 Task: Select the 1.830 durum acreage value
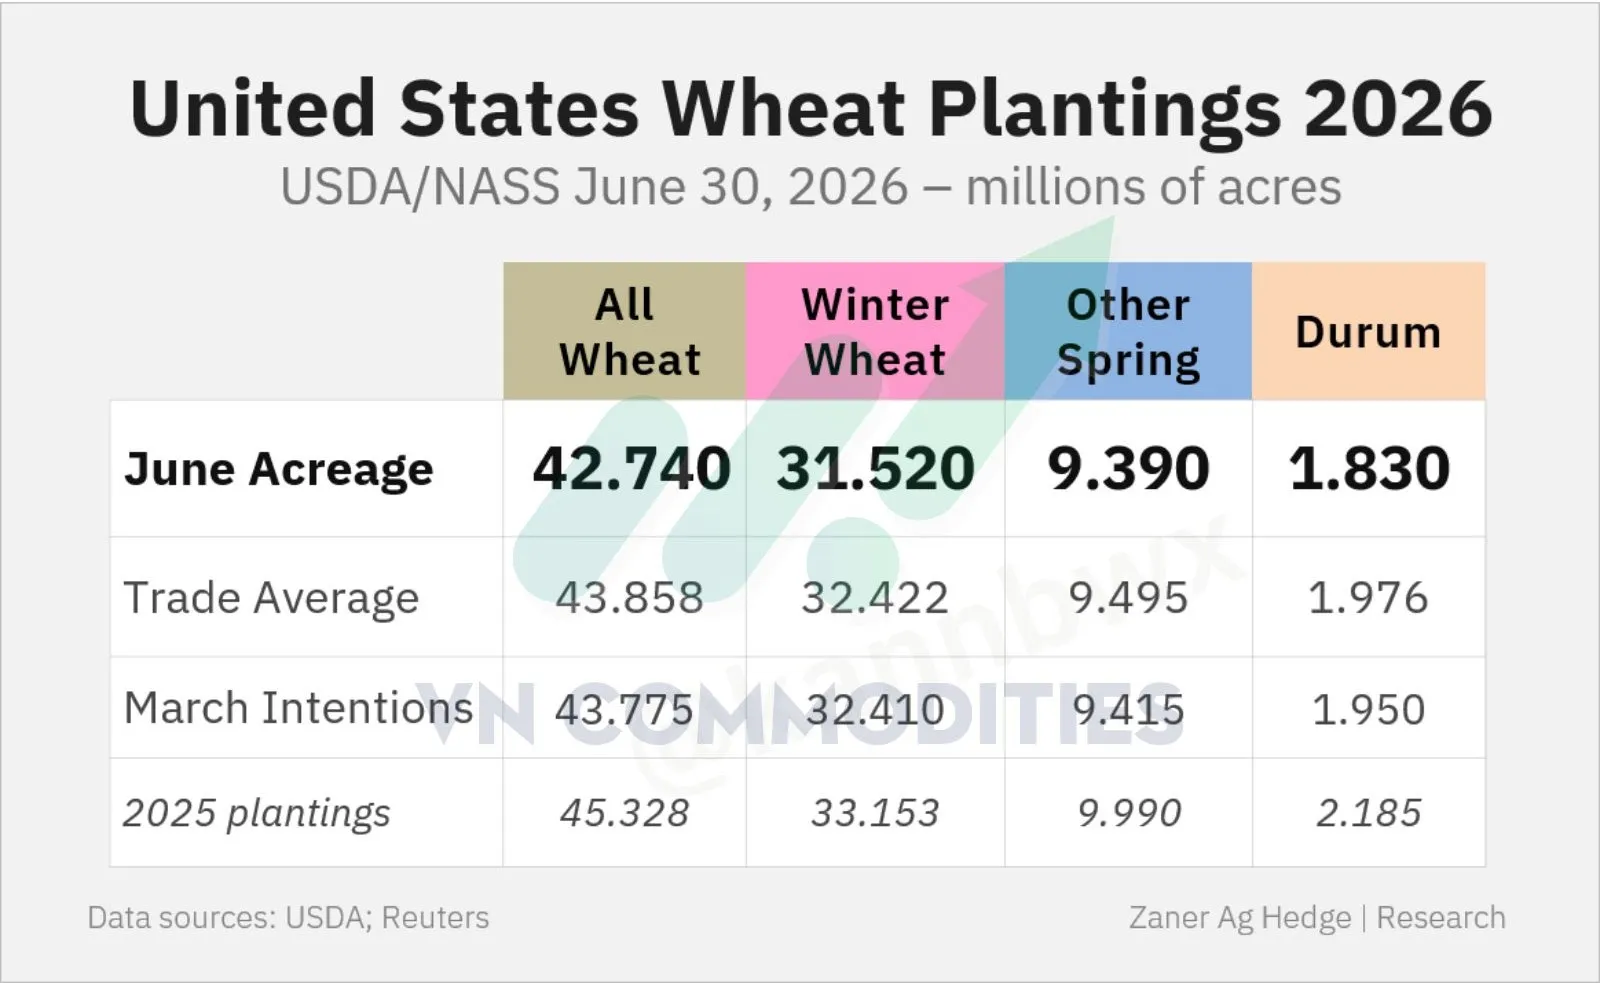[1369, 468]
